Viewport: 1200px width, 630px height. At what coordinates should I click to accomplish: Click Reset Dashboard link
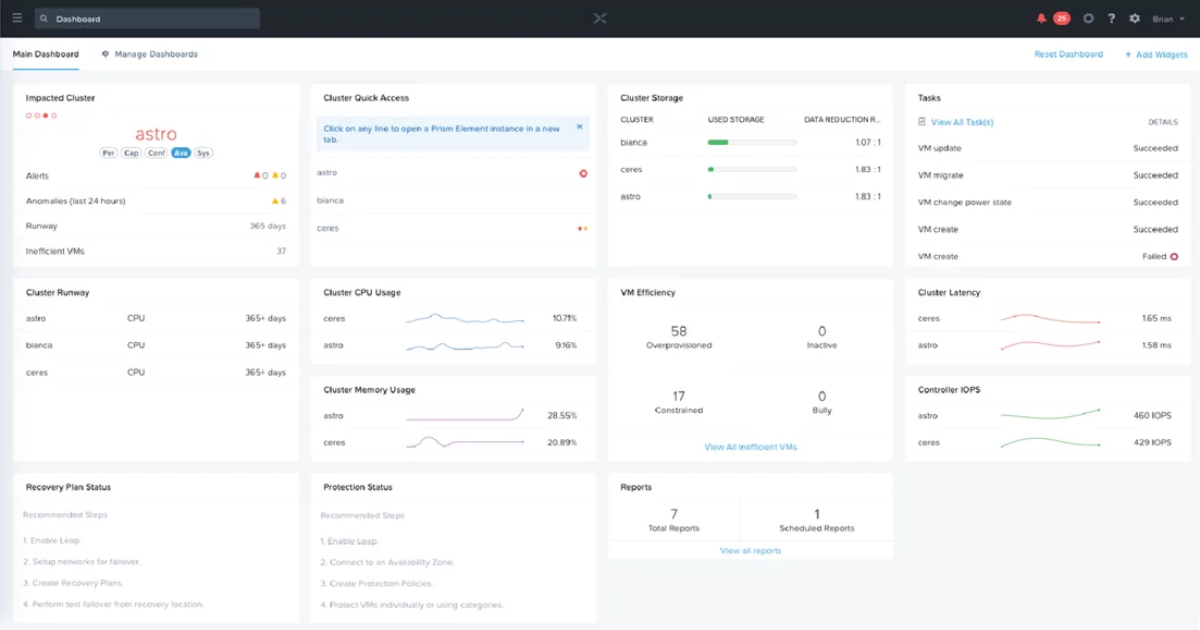pyautogui.click(x=1068, y=54)
